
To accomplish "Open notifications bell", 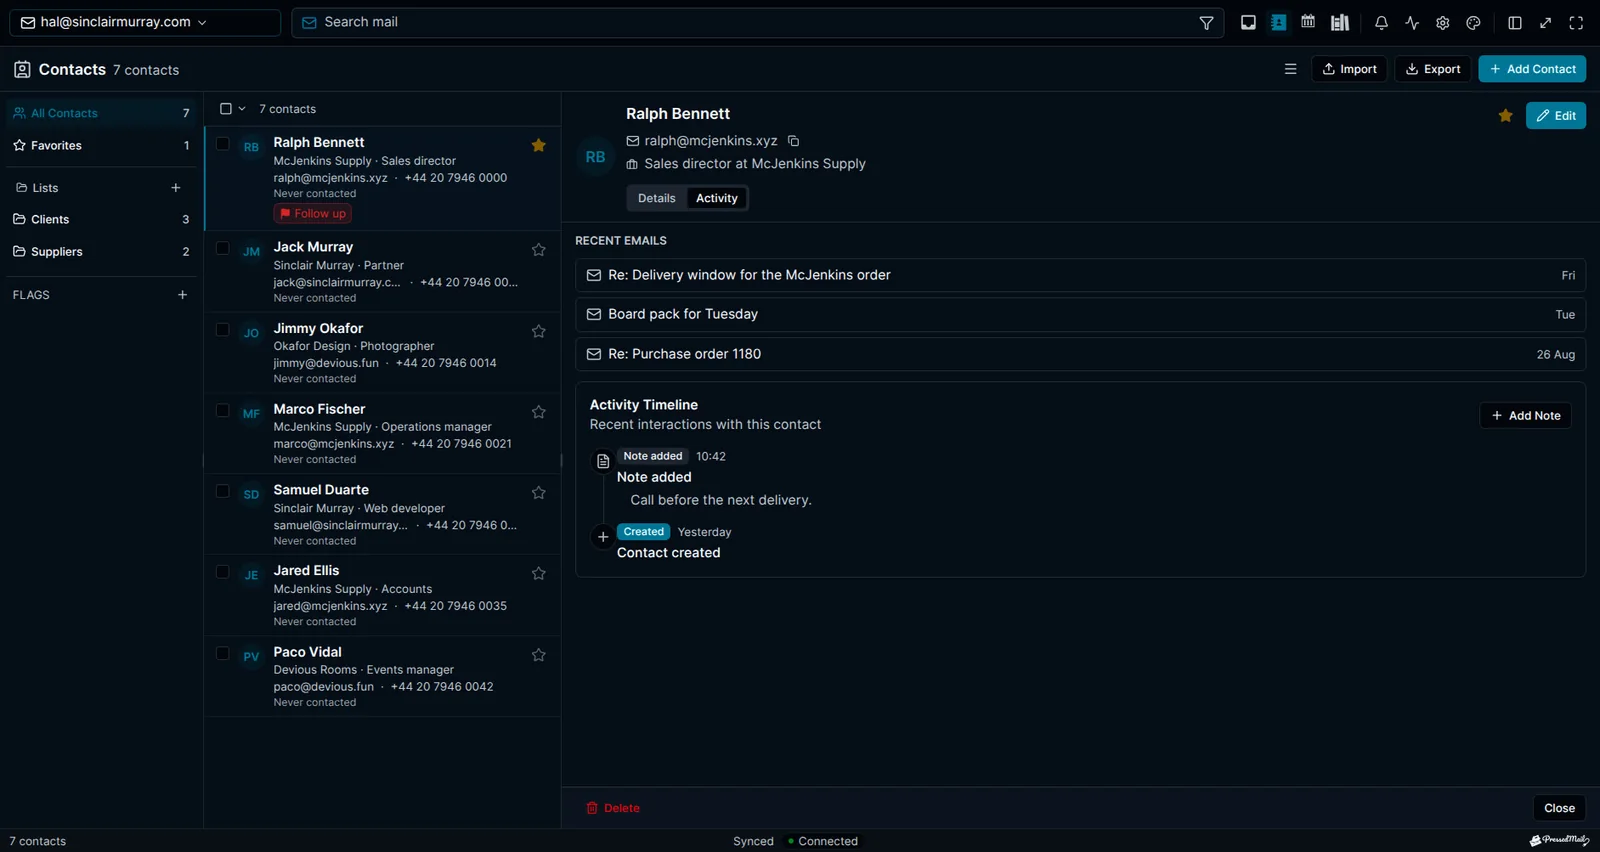I will 1381,23.
